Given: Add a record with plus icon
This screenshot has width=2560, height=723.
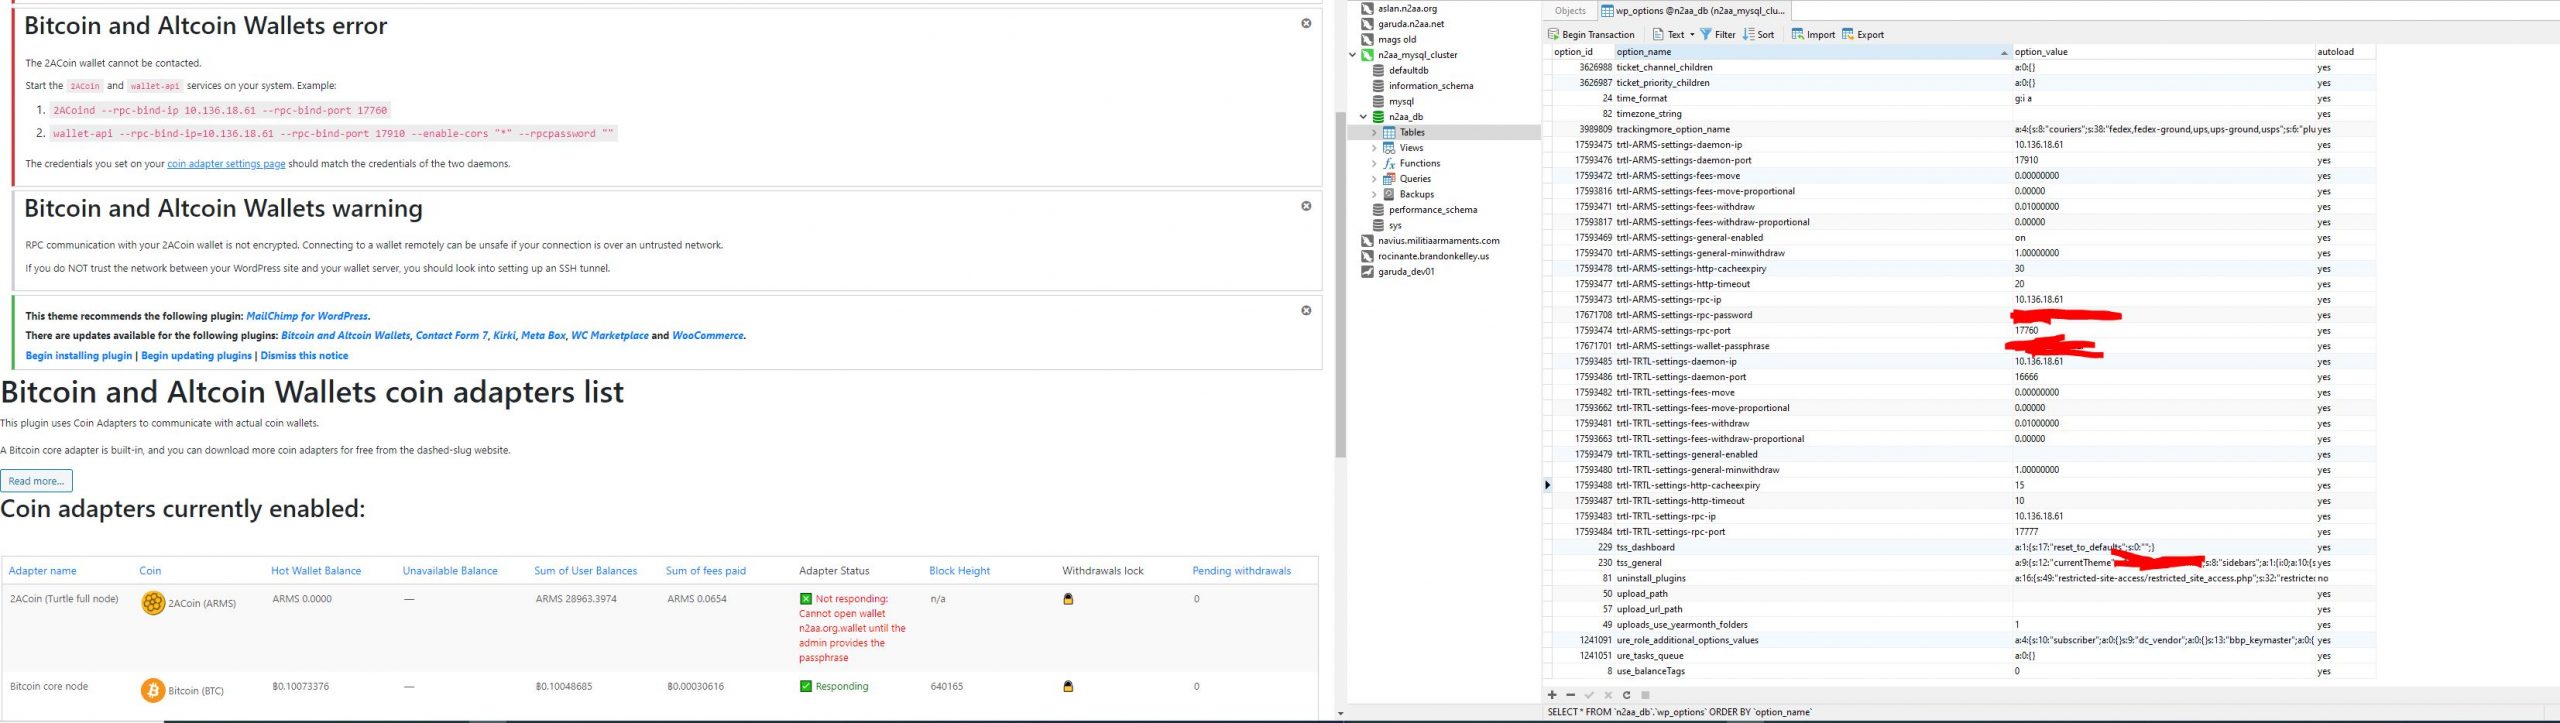Looking at the screenshot, I should click(x=1552, y=695).
